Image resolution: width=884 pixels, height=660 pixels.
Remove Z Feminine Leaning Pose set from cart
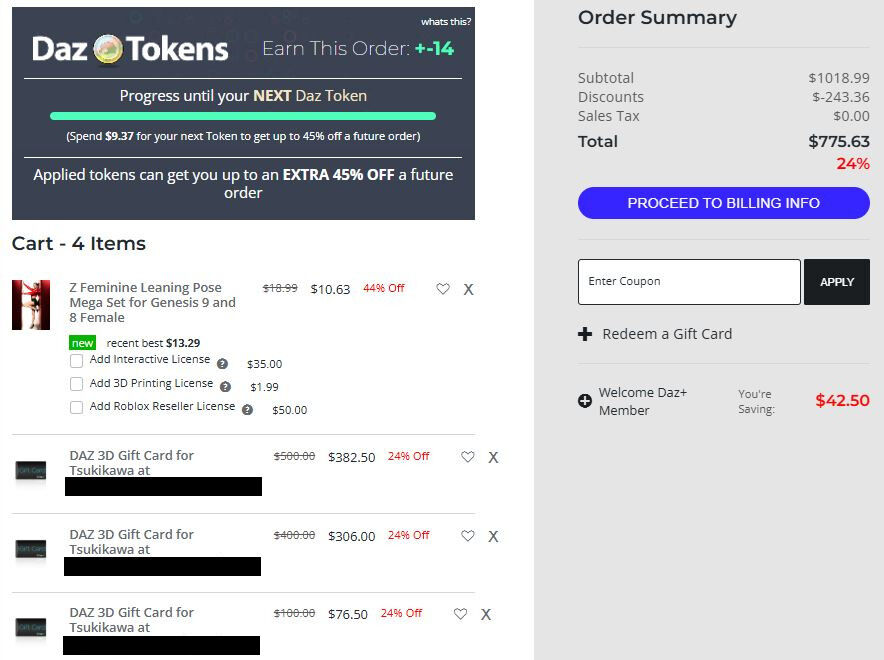point(468,290)
